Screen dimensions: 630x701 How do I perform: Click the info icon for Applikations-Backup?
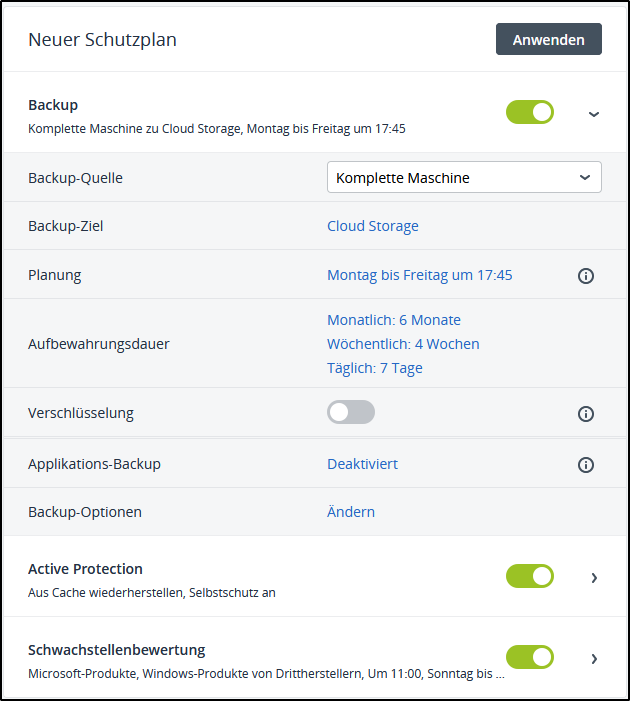point(586,464)
